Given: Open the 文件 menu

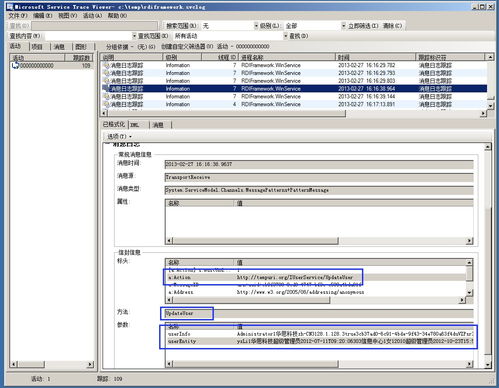Looking at the screenshot, I should click(x=17, y=16).
